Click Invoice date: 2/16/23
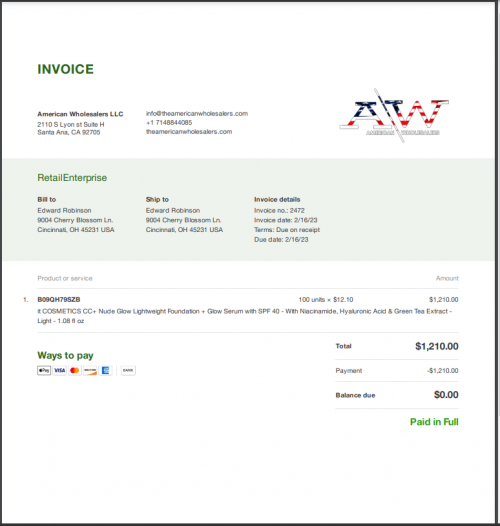The height and width of the screenshot is (526, 500). click(x=286, y=220)
